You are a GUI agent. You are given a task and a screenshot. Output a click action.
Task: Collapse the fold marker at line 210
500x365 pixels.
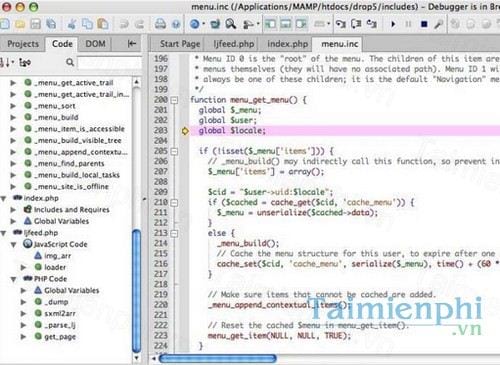(x=174, y=203)
